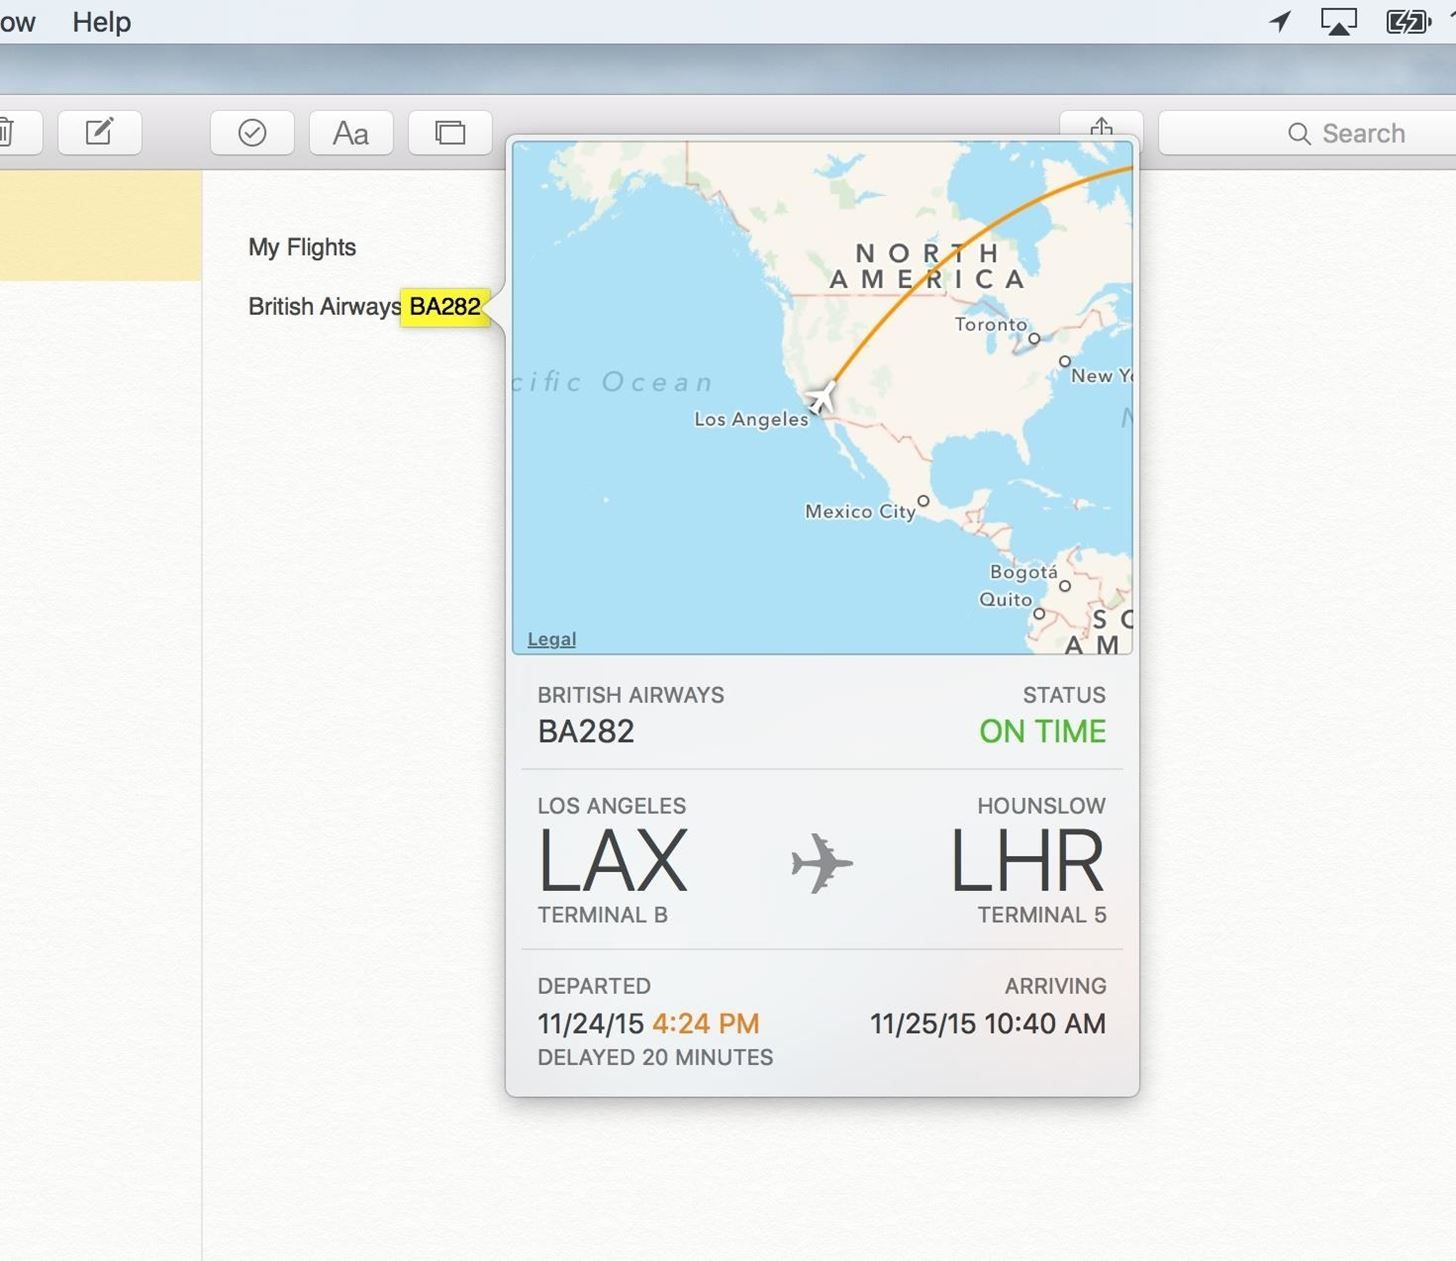Open AirPlay display menu bar icon

[1338, 21]
